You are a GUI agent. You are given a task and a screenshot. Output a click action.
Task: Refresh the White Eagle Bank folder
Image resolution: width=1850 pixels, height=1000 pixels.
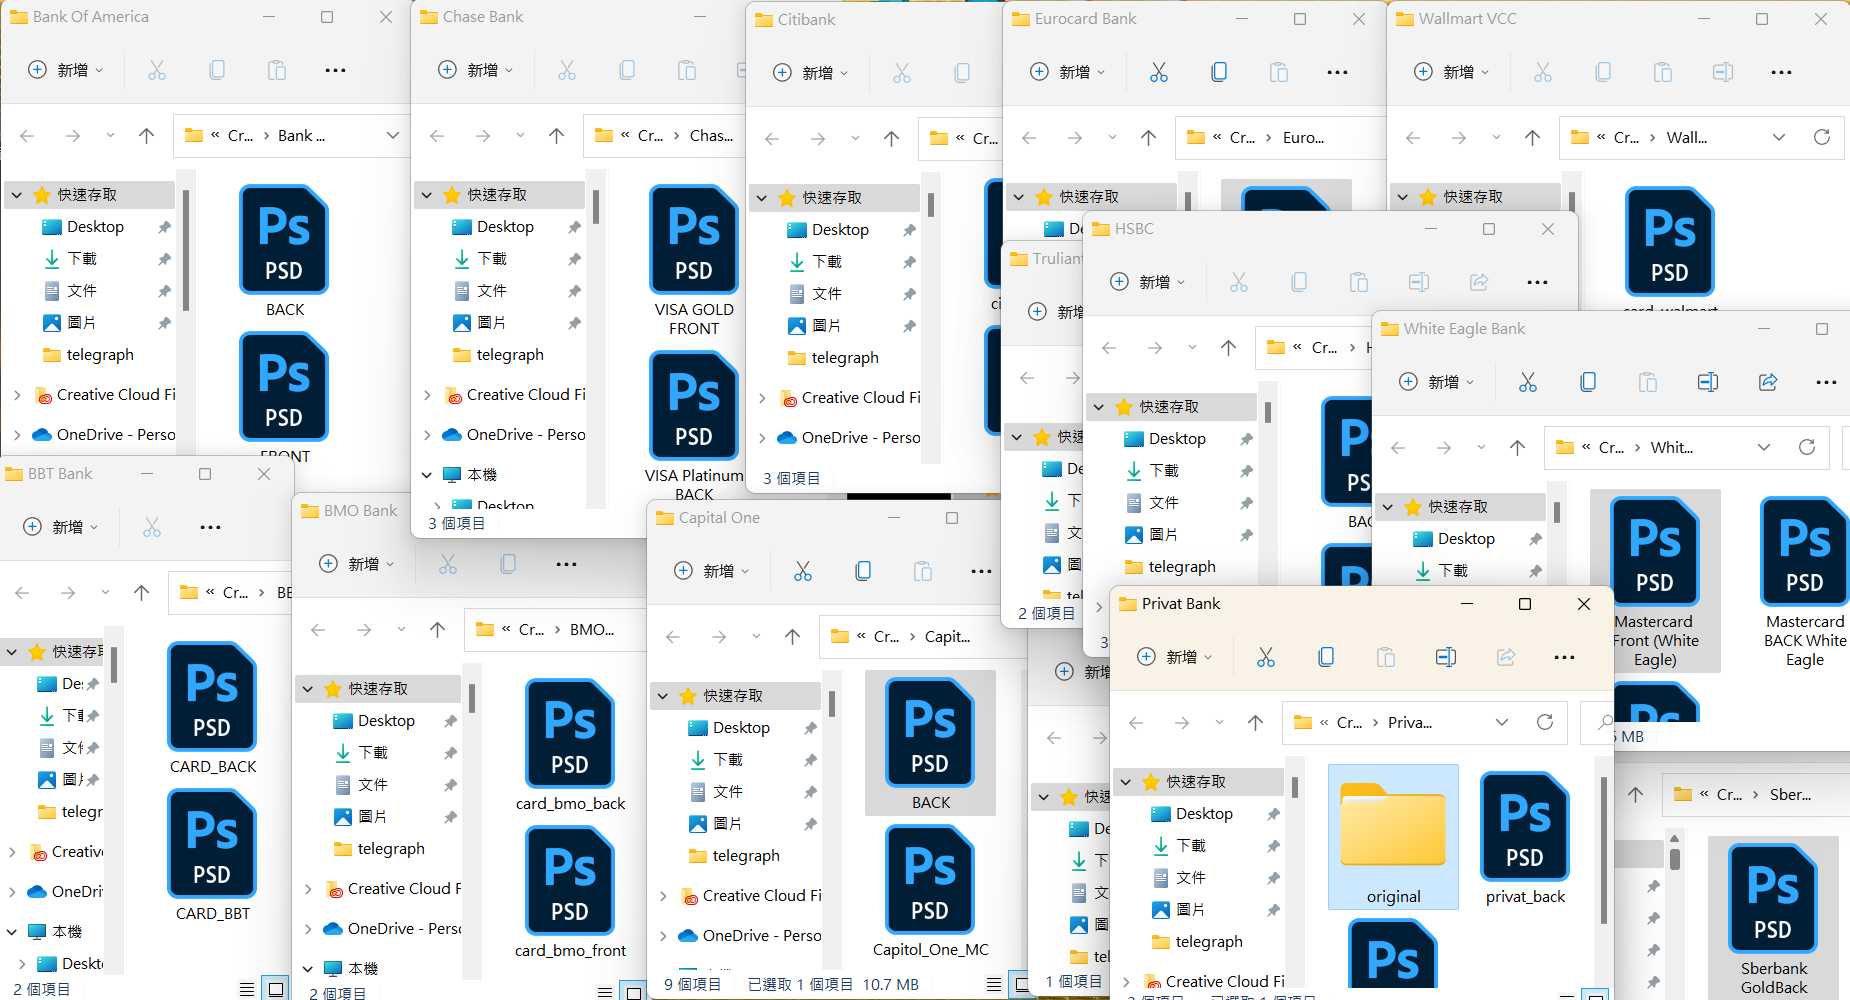point(1807,447)
